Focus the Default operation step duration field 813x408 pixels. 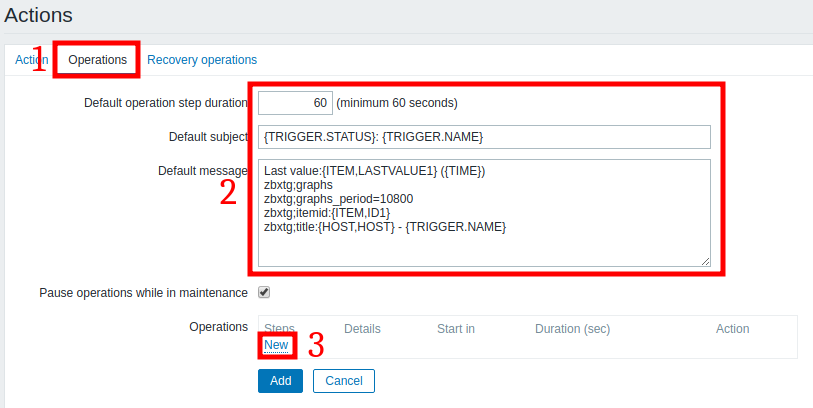(295, 103)
